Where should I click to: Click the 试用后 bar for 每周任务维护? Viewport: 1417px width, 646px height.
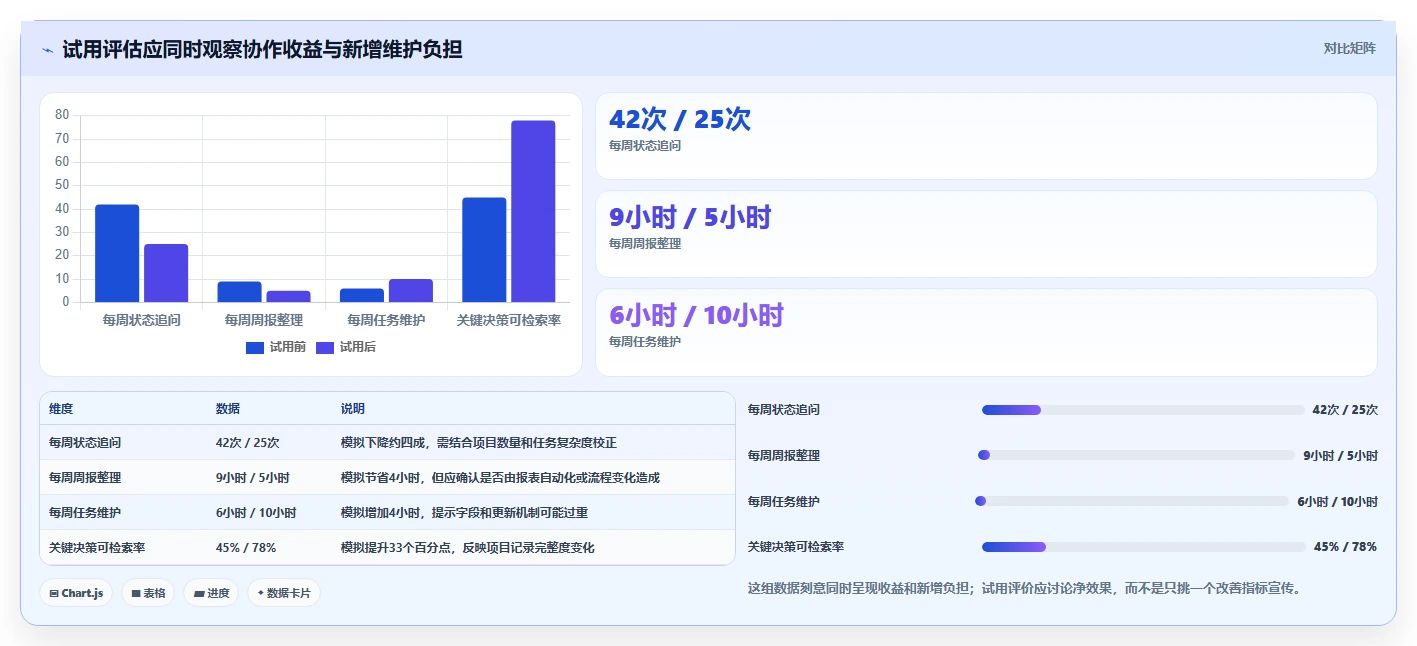coord(411,290)
